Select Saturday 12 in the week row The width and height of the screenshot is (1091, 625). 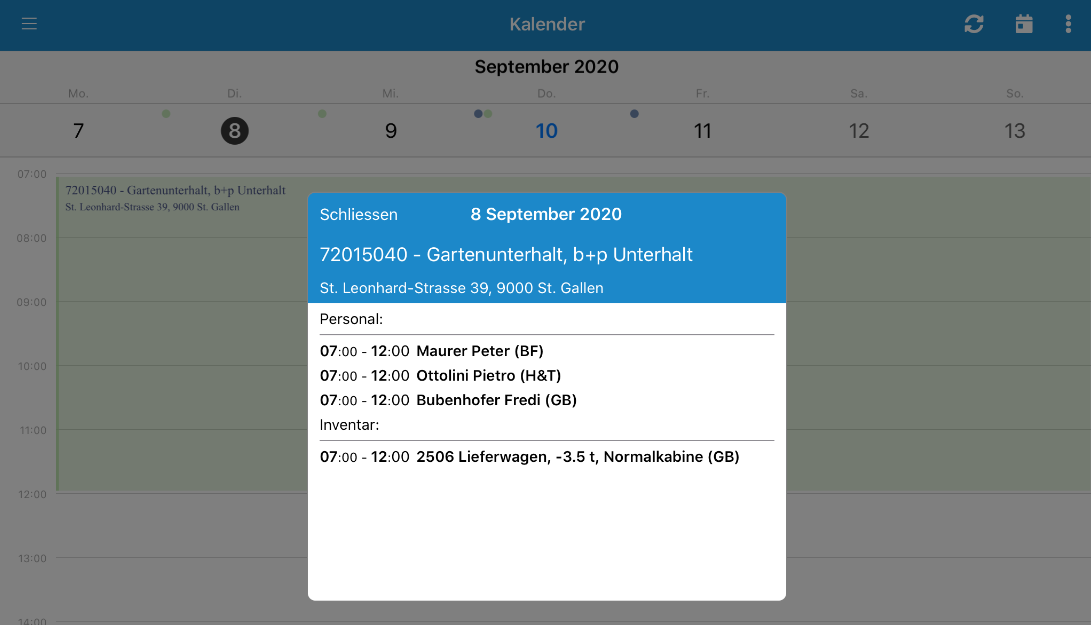(x=859, y=131)
